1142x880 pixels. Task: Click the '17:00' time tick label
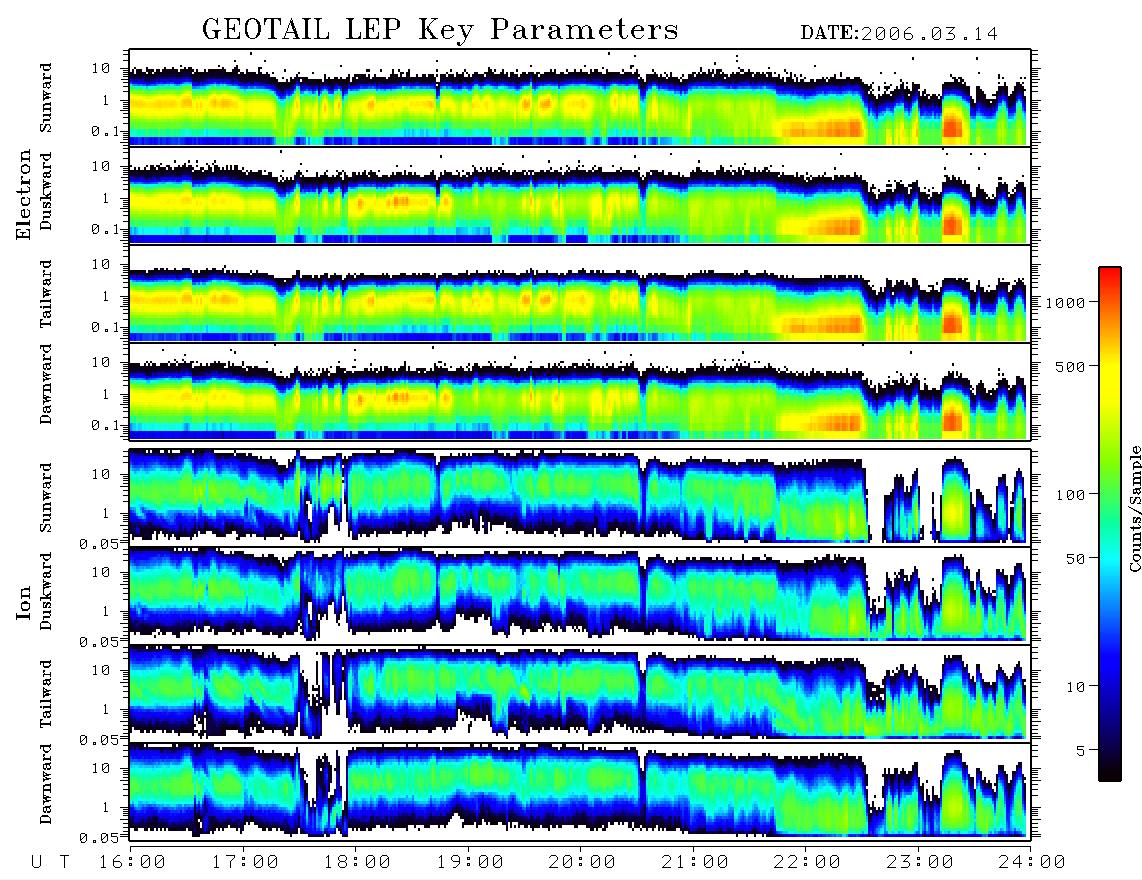click(245, 862)
